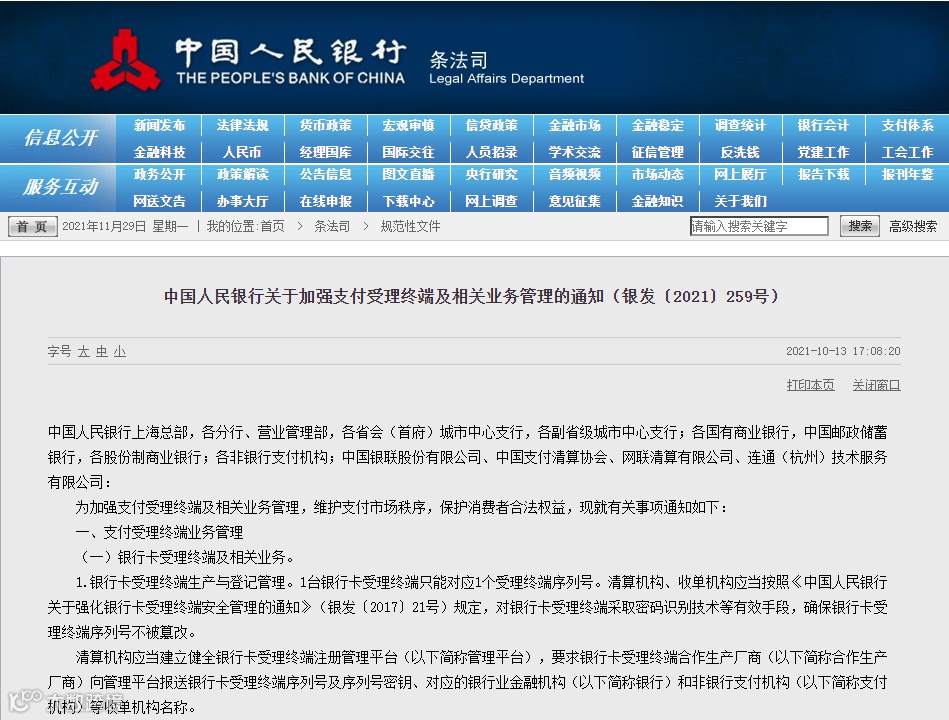Open 金融市场 menu item

pyautogui.click(x=574, y=125)
